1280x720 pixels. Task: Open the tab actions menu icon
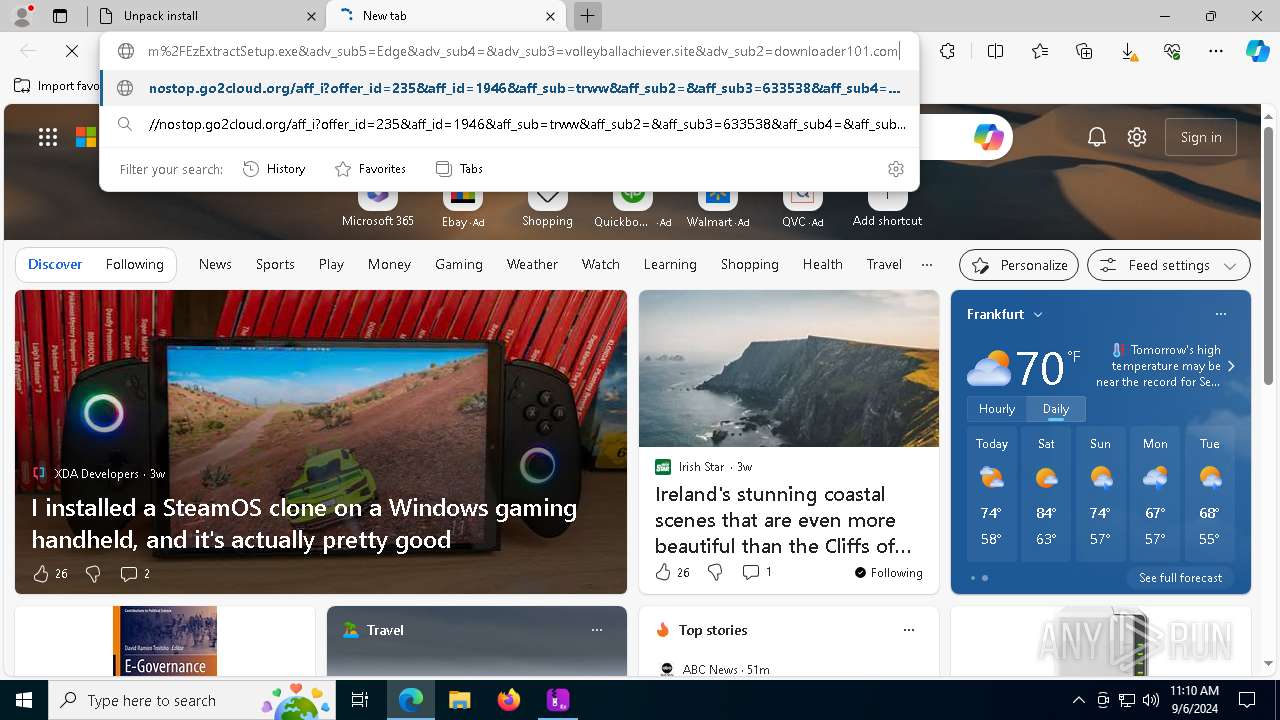pos(60,16)
